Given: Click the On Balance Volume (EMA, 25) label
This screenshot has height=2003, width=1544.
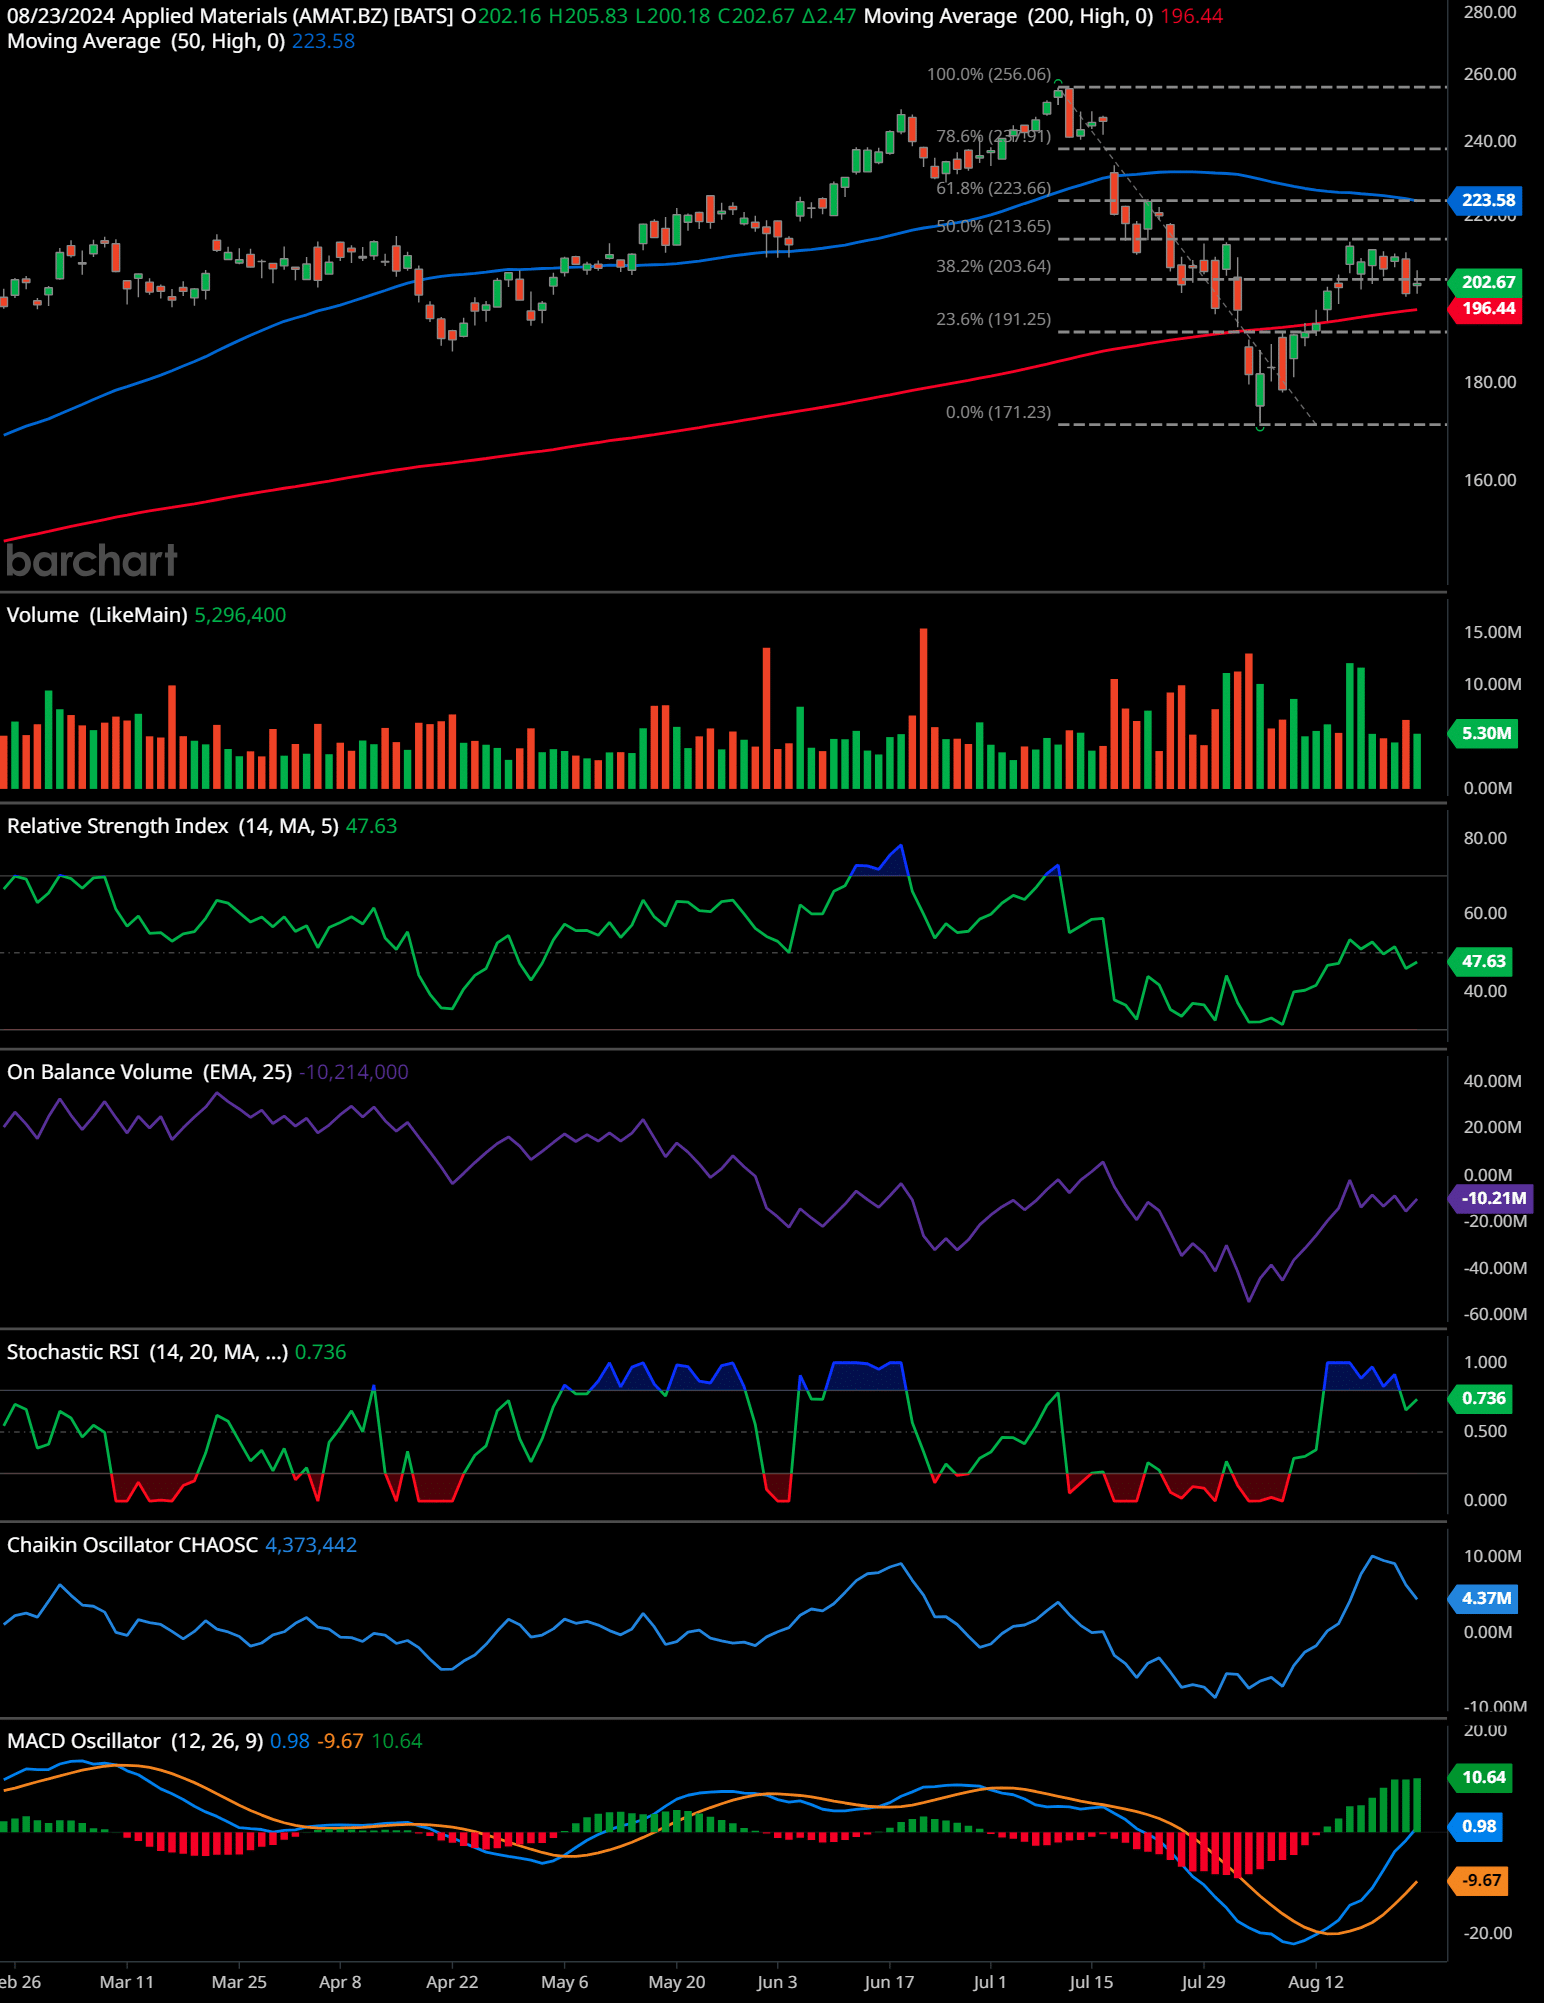Looking at the screenshot, I should coord(149,1072).
